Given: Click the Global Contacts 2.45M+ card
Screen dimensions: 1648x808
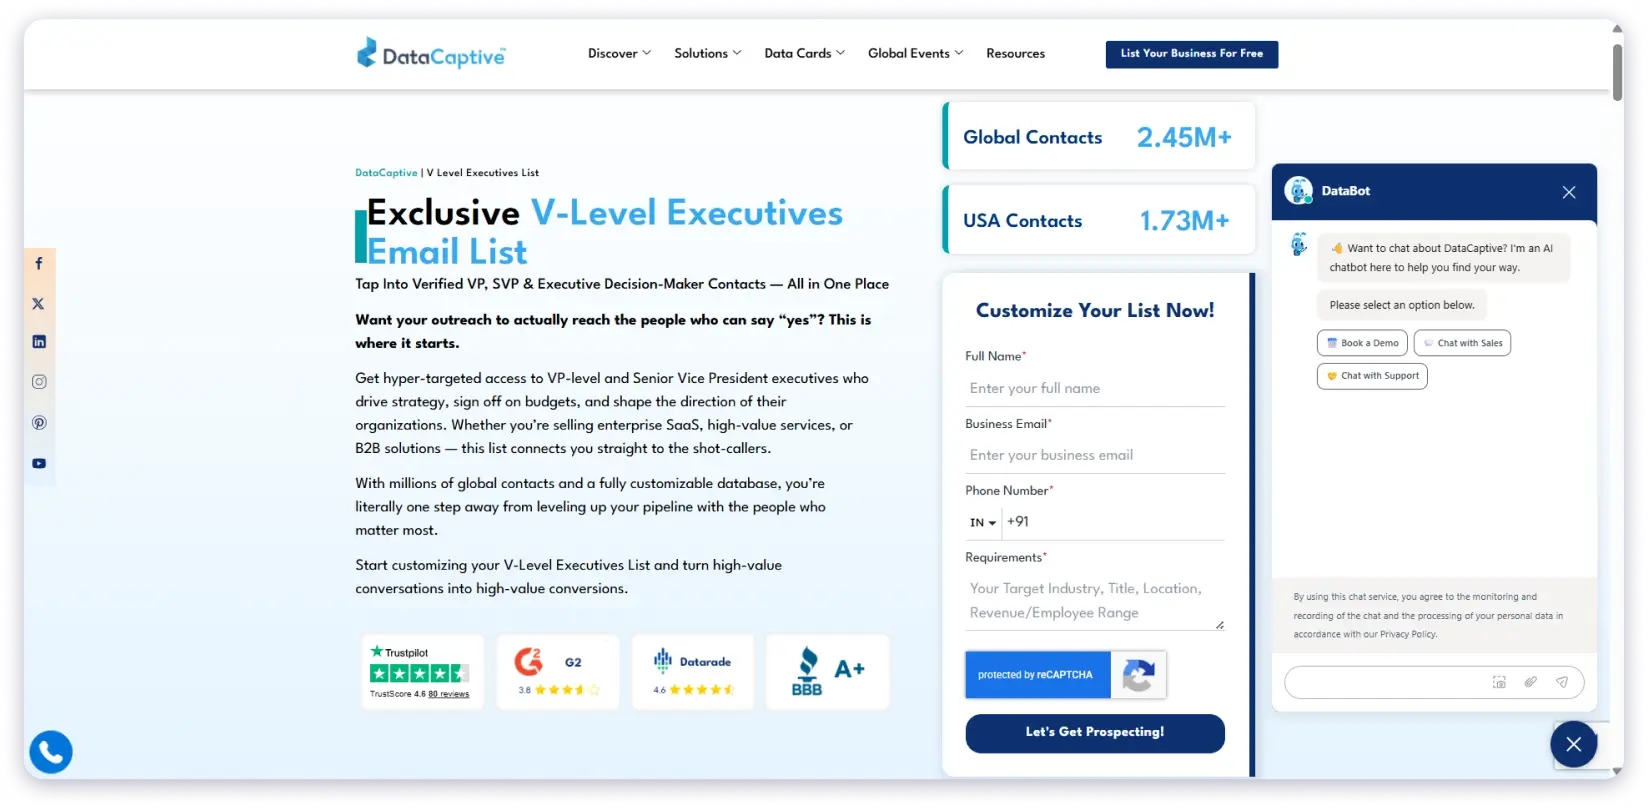Looking at the screenshot, I should 1098,137.
